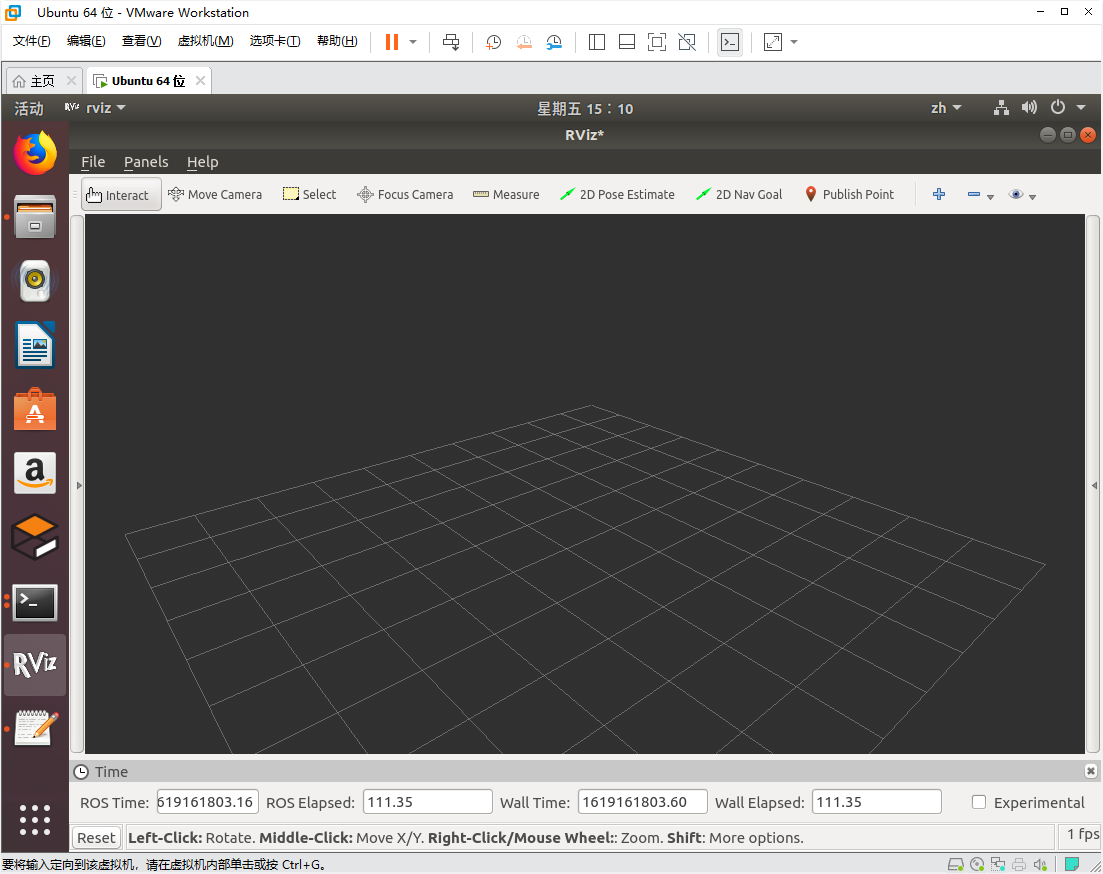Click VMware full screen mode icon
The width and height of the screenshot is (1103, 874).
656,42
